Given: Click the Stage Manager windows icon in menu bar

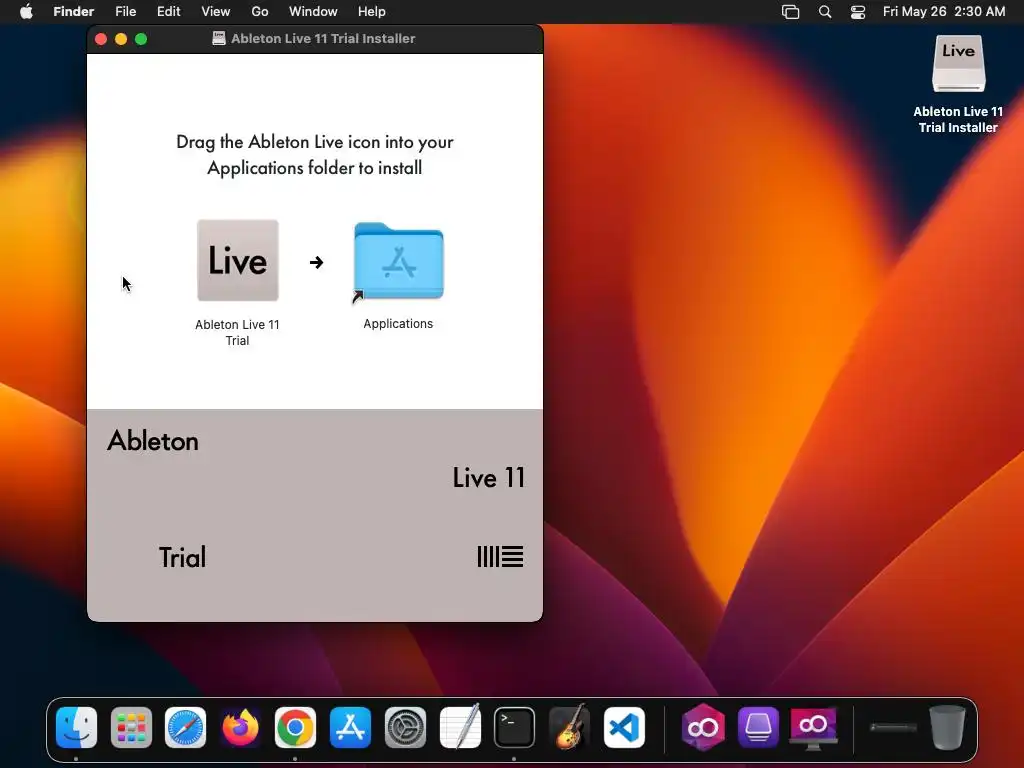Looking at the screenshot, I should 790,12.
